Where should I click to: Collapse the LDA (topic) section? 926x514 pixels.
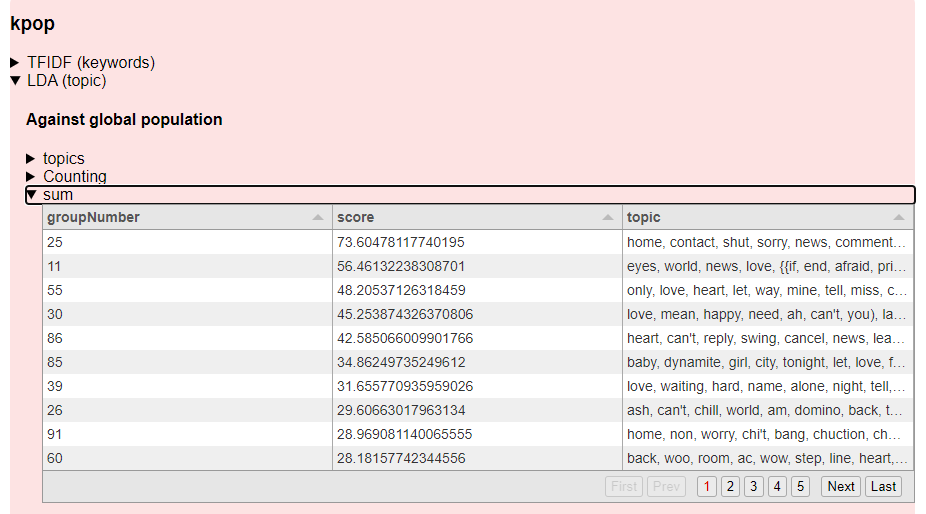[x=58, y=80]
